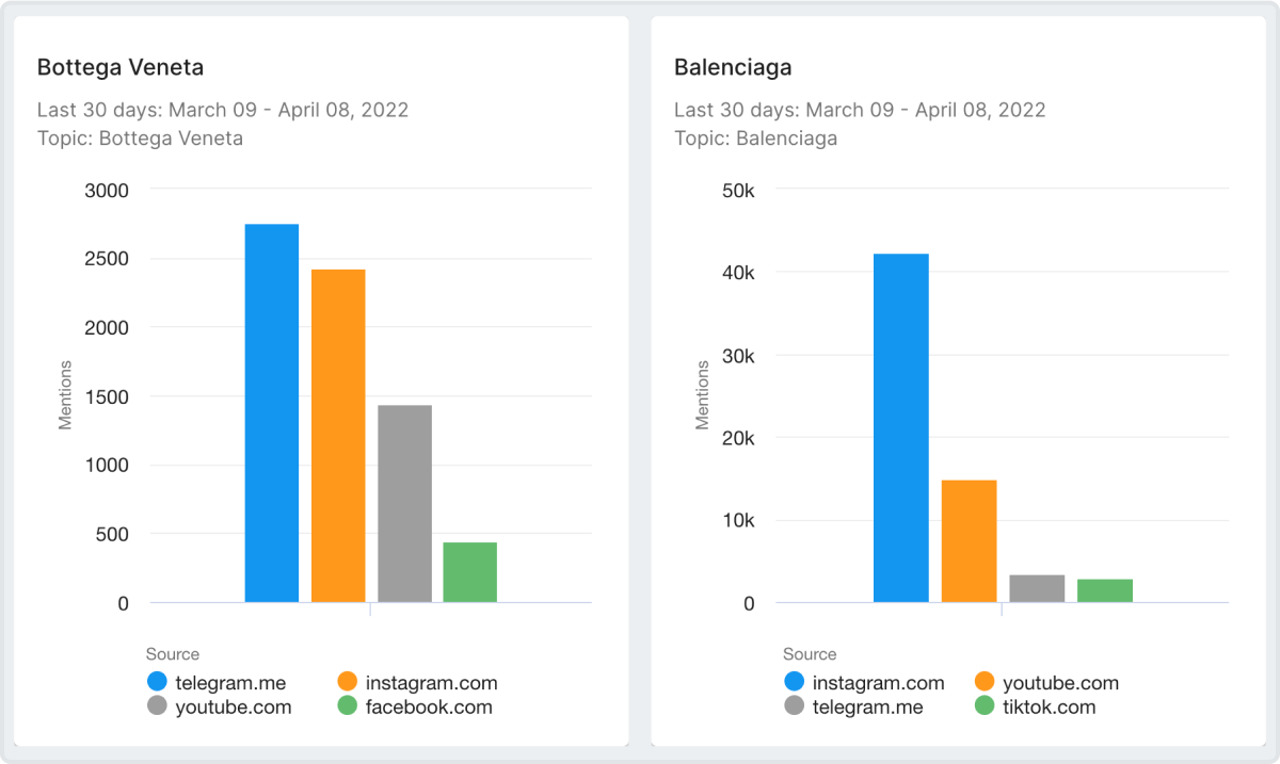The width and height of the screenshot is (1280, 764).
Task: Click the Balenciaga chart title
Action: (733, 68)
